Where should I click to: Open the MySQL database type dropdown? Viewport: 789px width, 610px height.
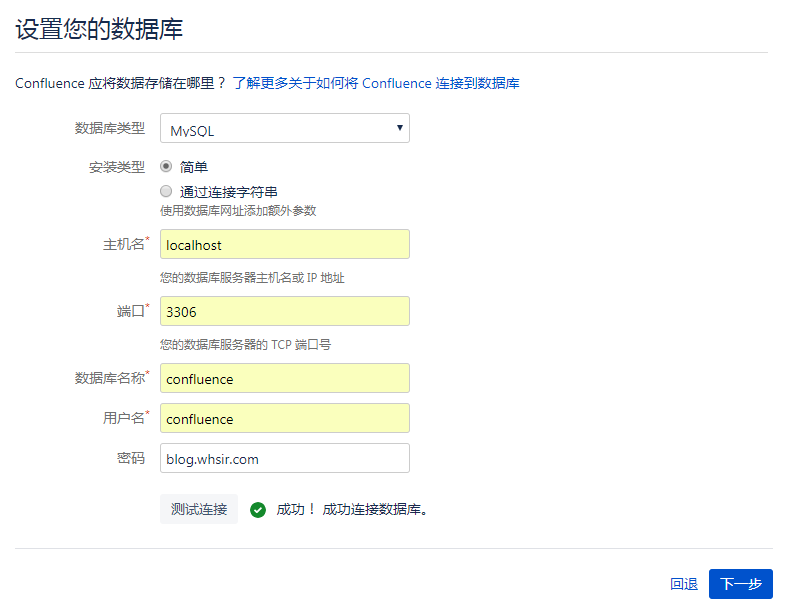click(x=285, y=128)
